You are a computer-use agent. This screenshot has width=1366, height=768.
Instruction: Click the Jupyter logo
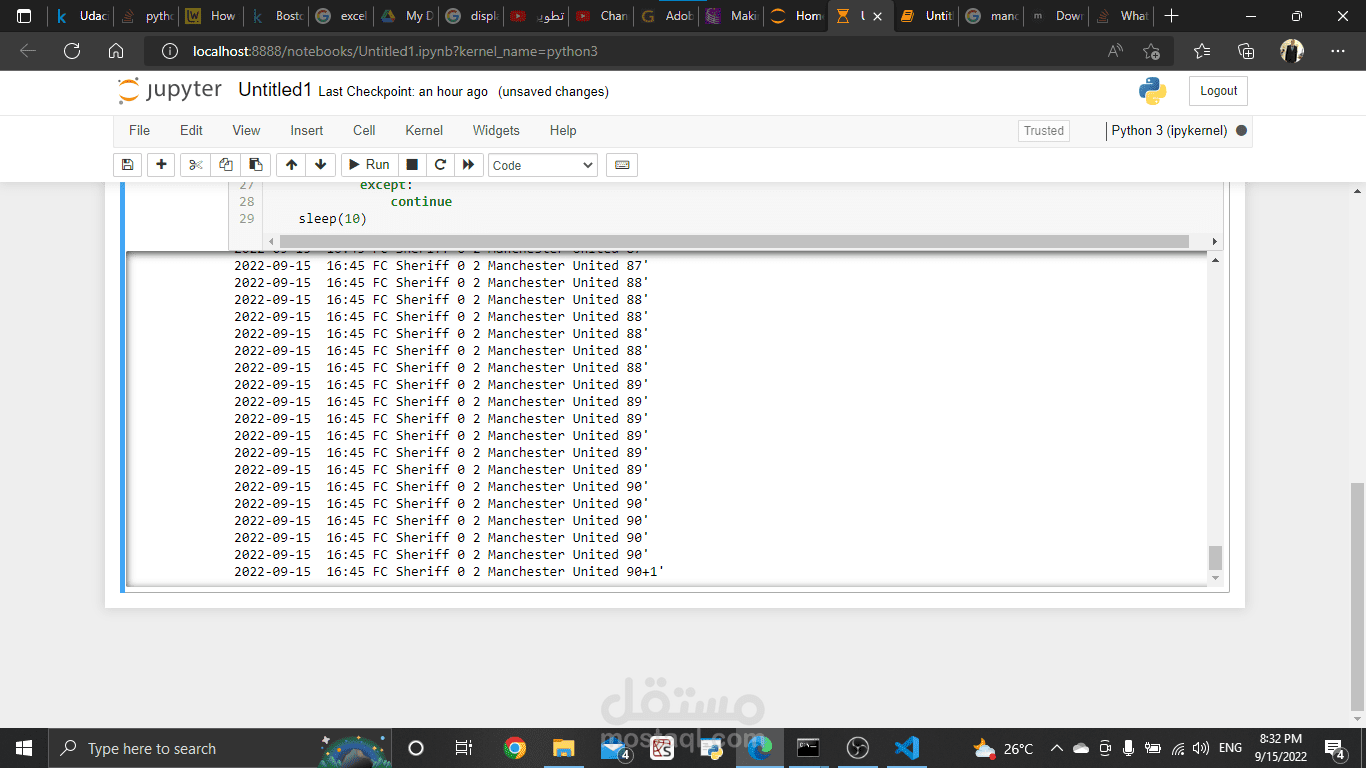click(x=170, y=90)
